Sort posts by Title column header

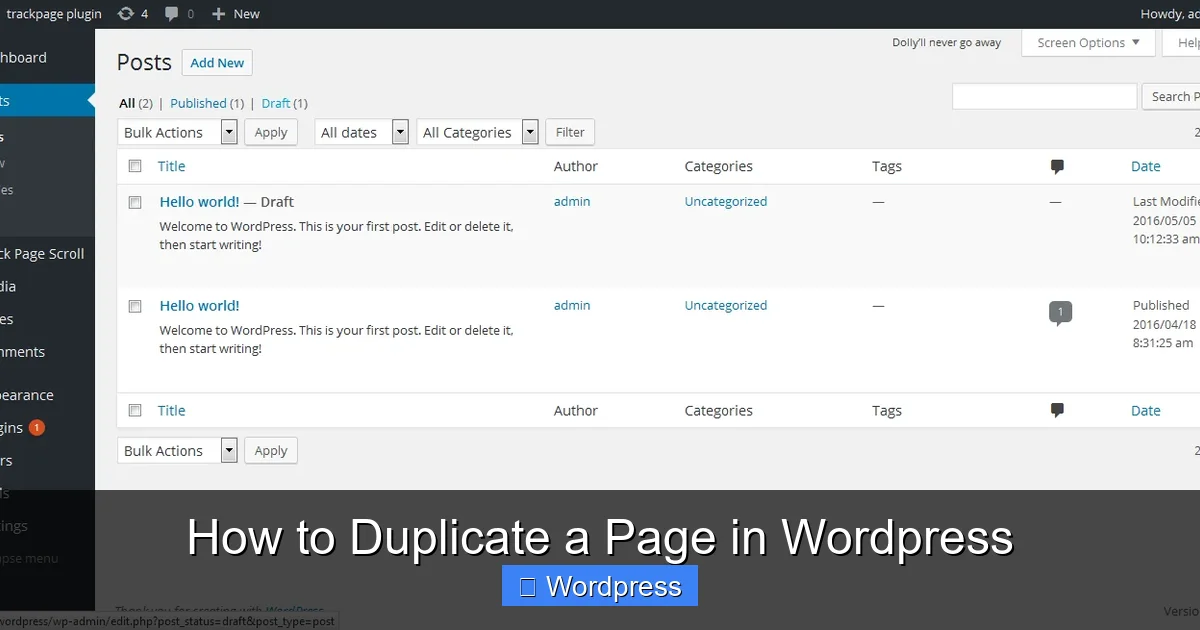click(171, 167)
